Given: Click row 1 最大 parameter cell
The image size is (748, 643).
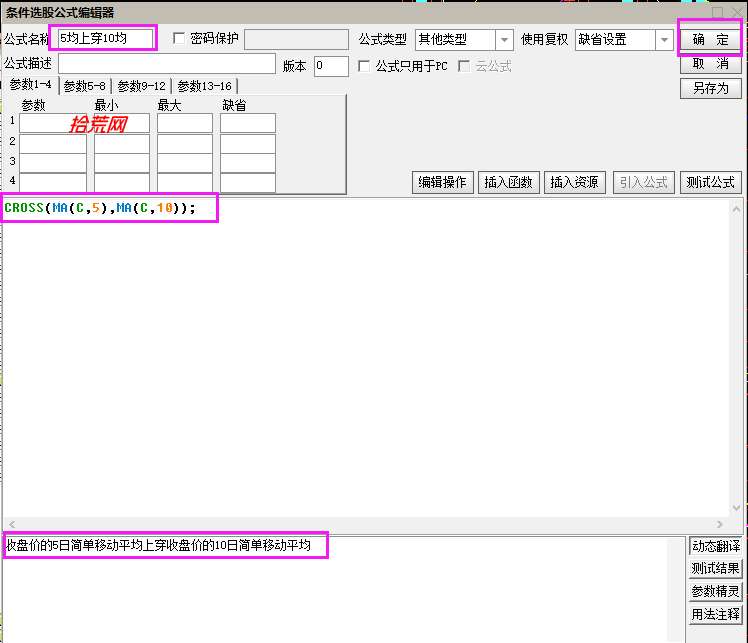Looking at the screenshot, I should click(185, 123).
